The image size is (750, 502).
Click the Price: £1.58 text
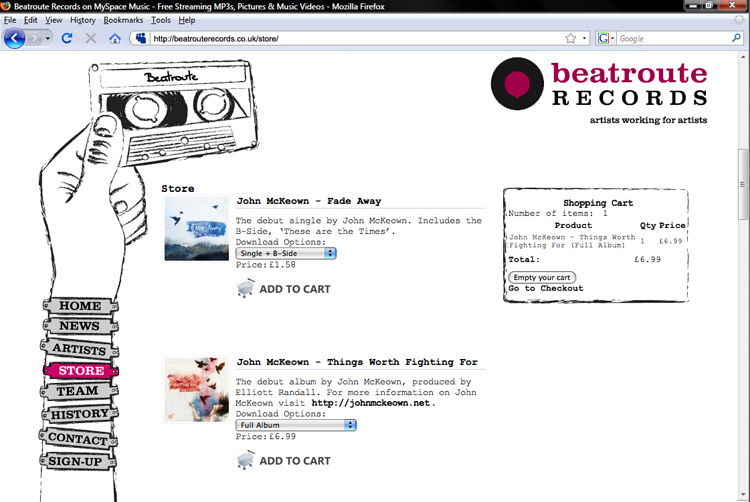point(265,265)
